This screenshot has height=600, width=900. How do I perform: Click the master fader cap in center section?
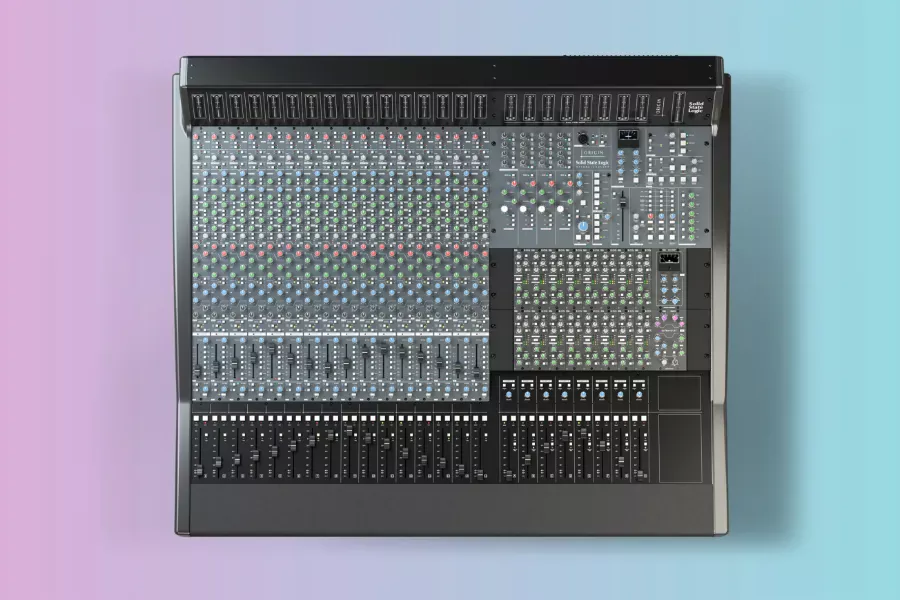pos(623,203)
